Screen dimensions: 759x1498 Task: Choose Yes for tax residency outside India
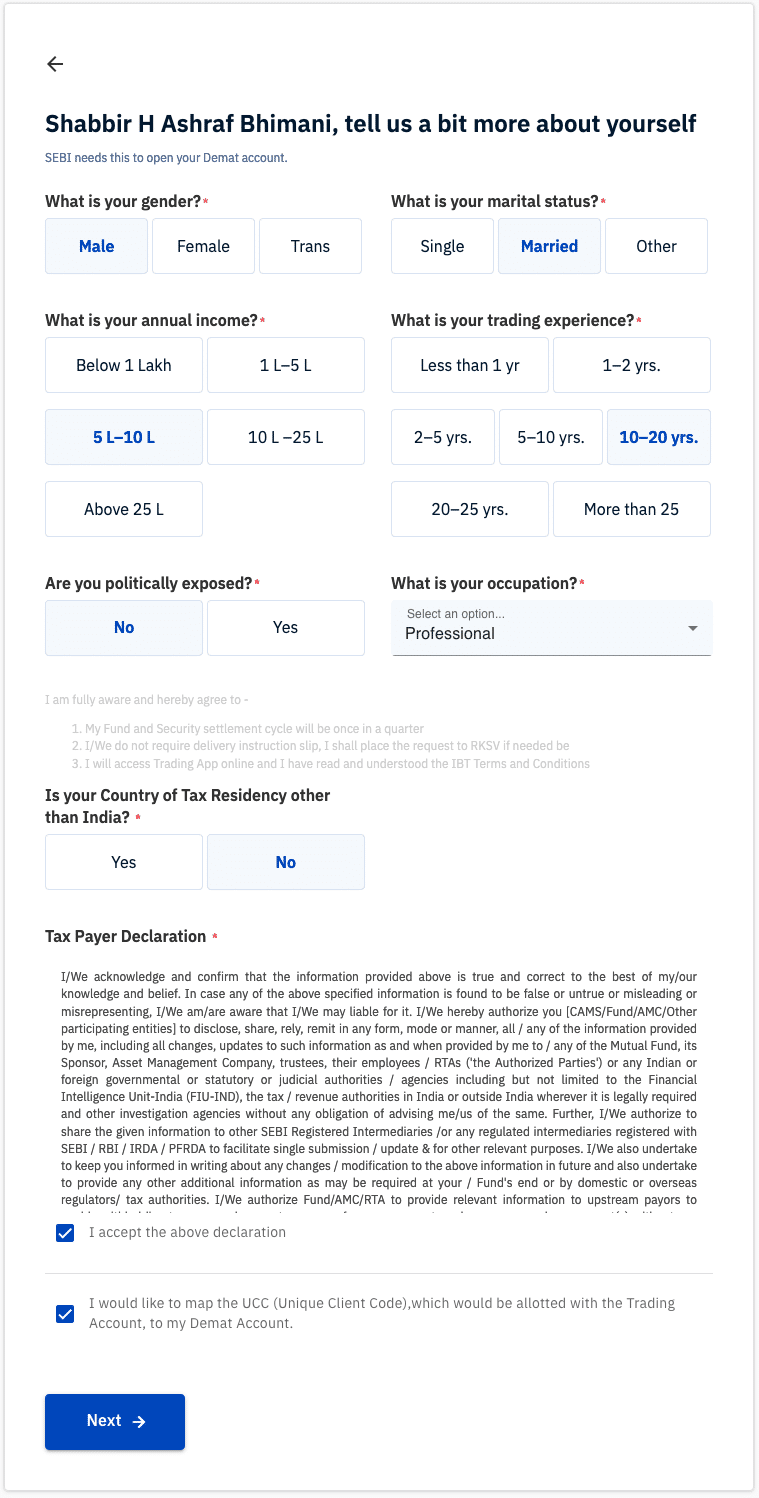[124, 862]
